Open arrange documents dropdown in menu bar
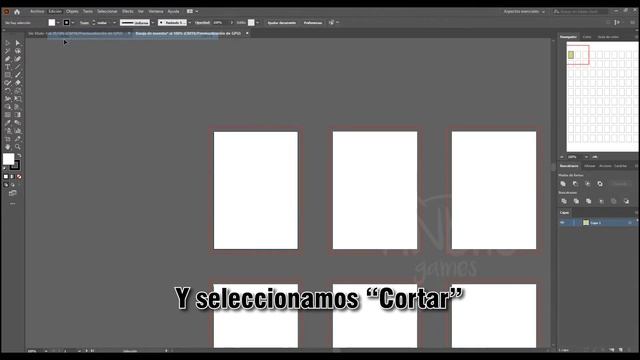 coord(192,11)
